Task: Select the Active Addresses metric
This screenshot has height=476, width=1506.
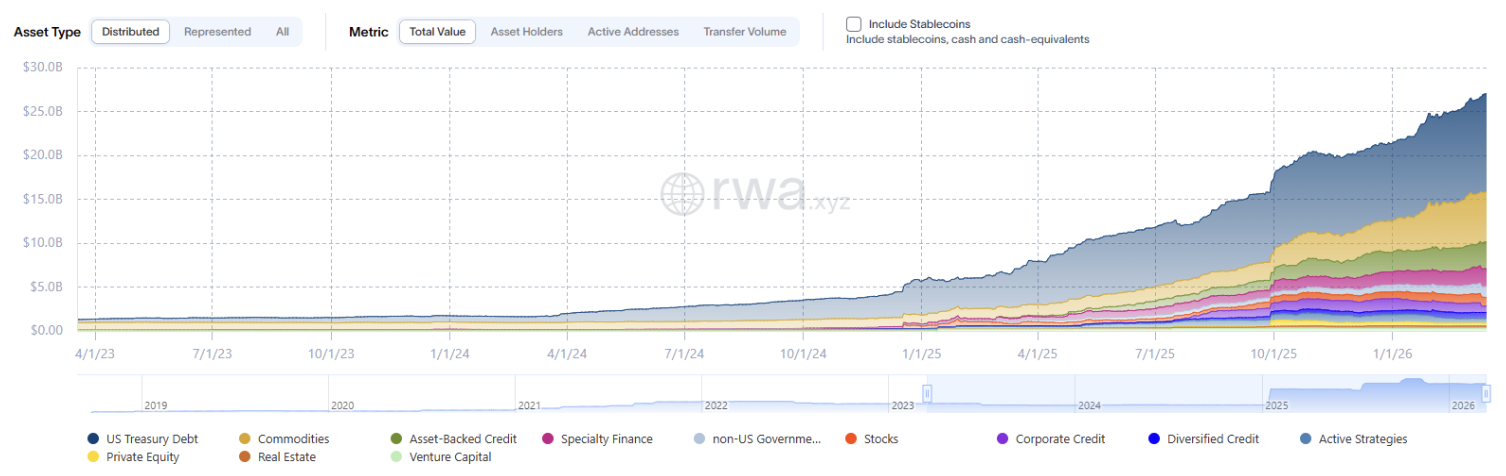Action: point(633,32)
